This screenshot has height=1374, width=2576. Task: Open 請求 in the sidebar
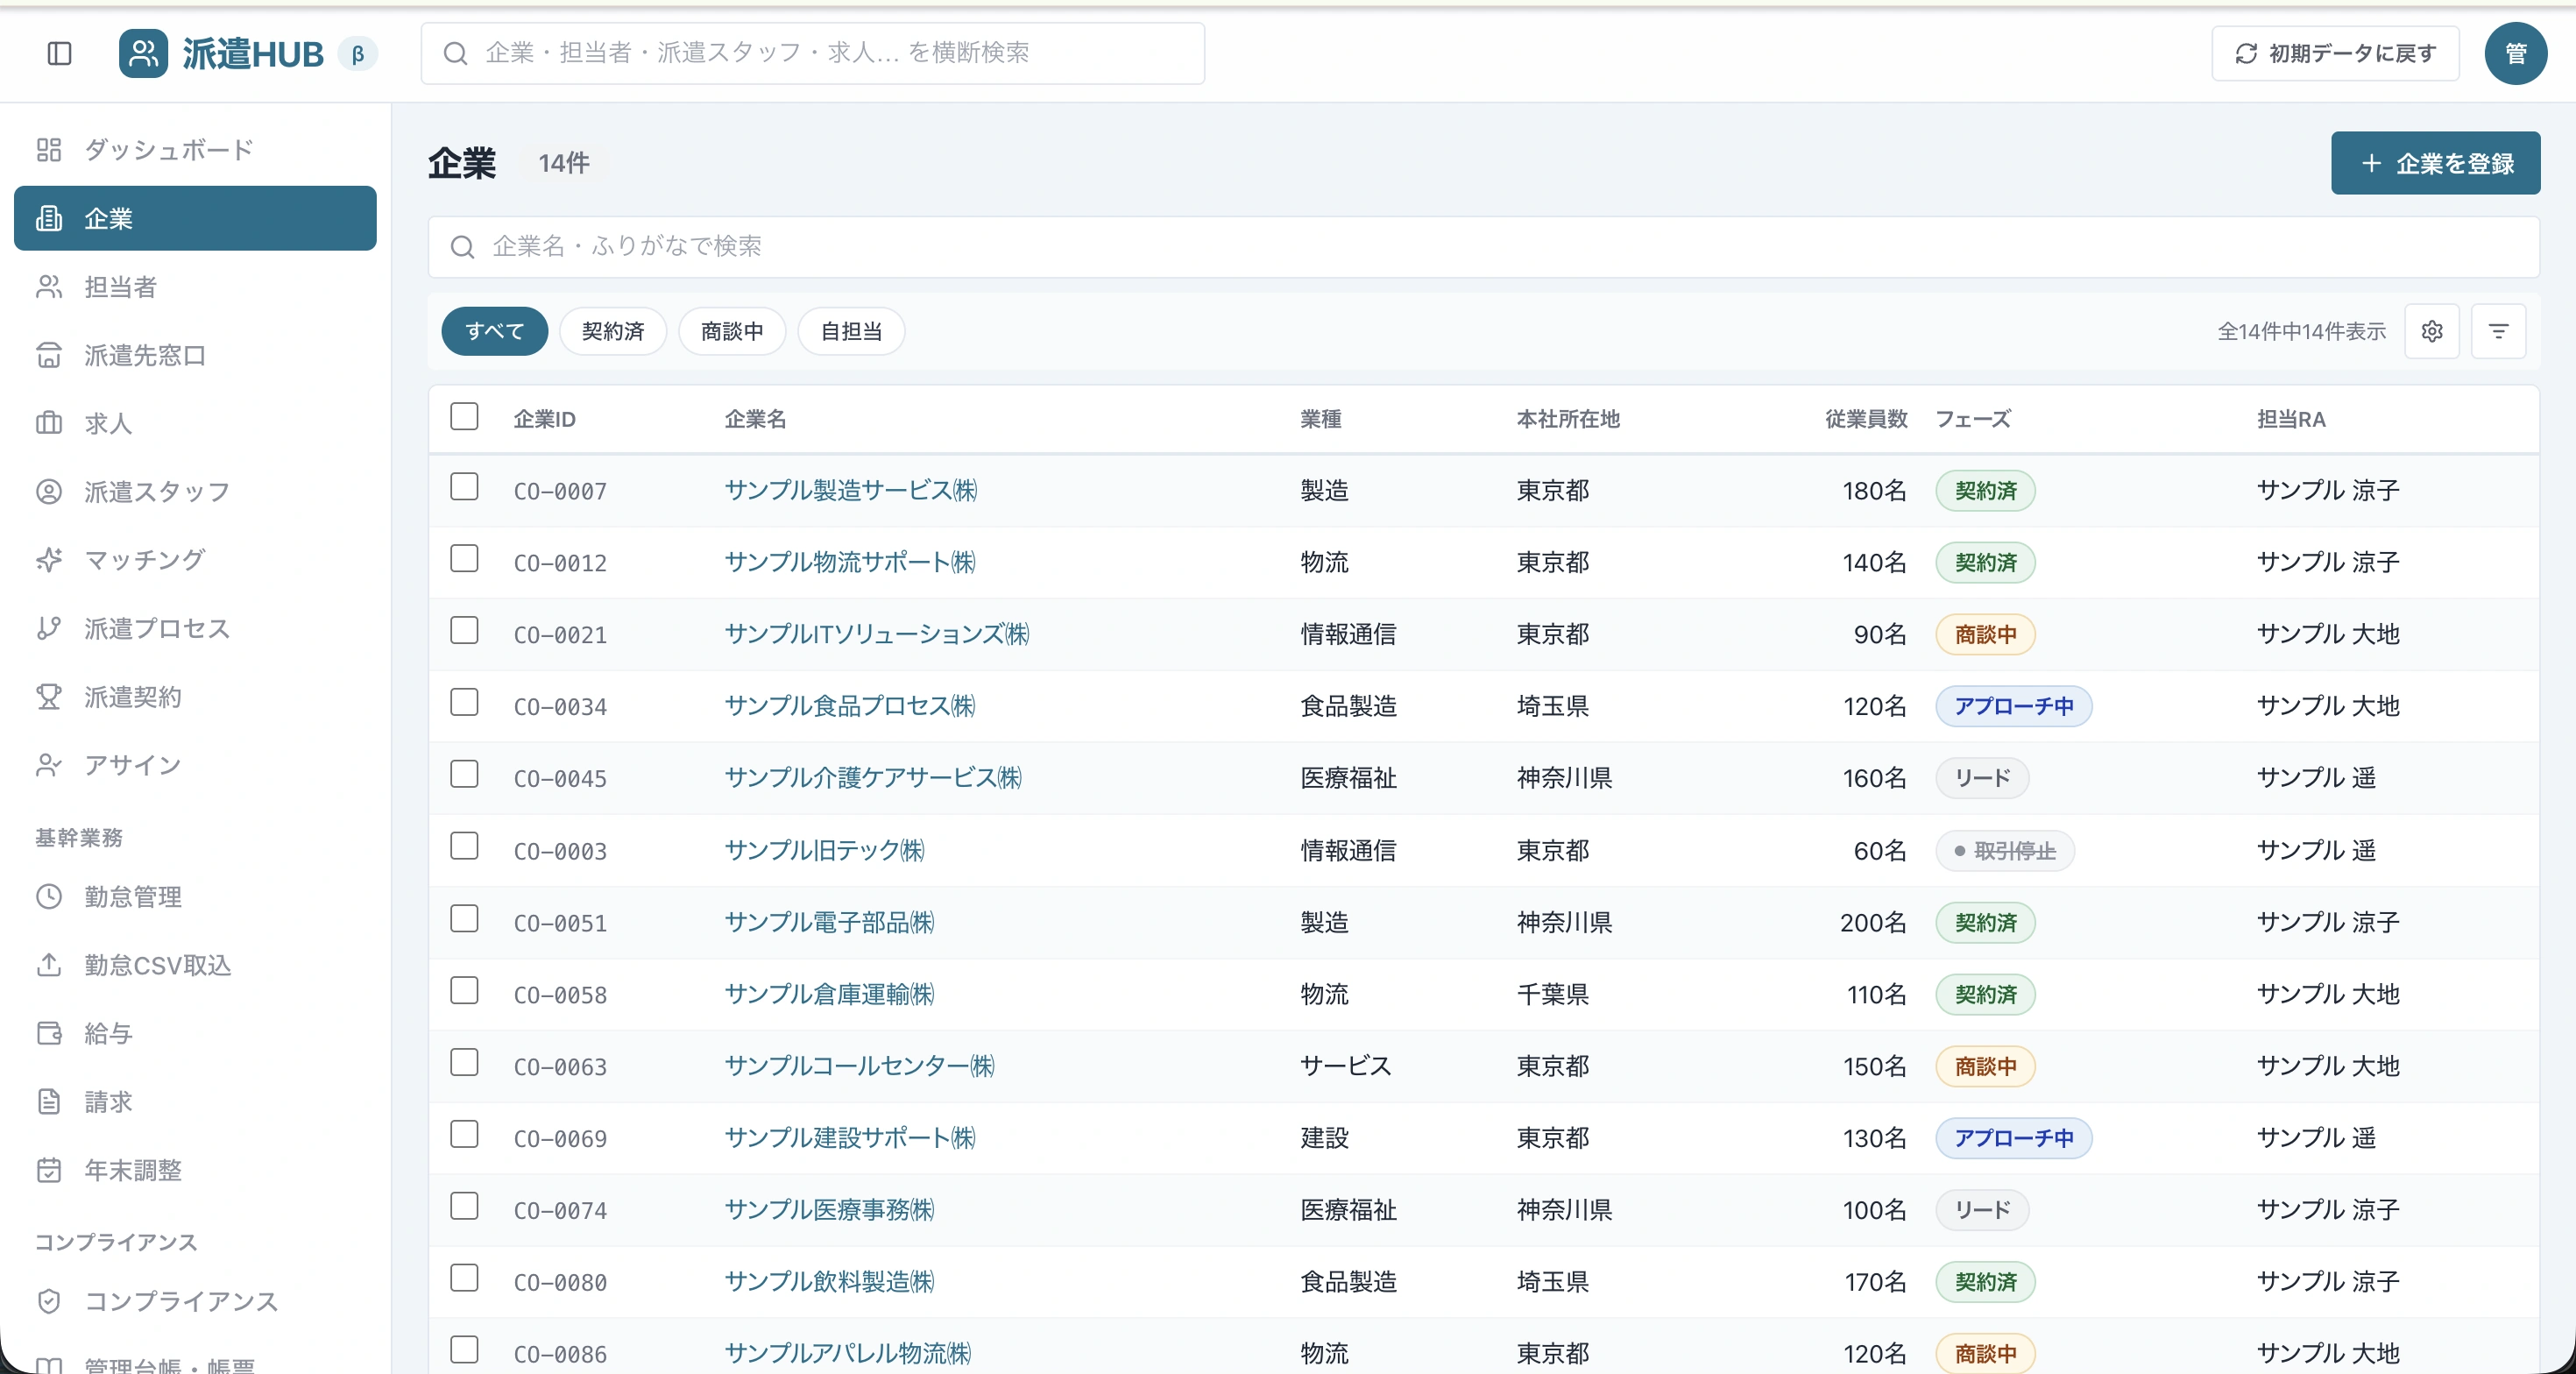point(195,1102)
